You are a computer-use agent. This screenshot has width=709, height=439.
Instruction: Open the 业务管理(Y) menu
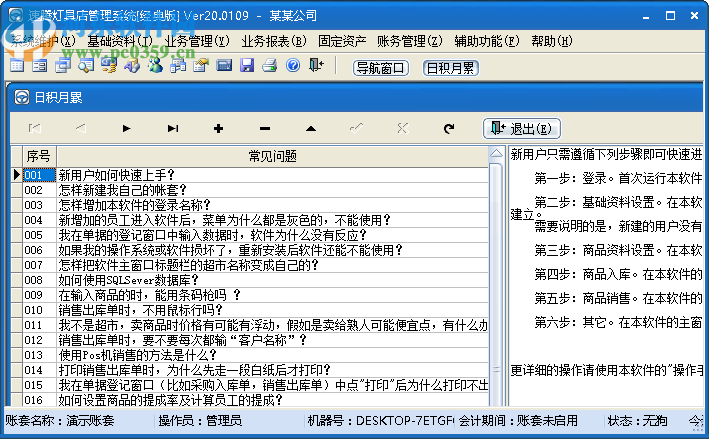pyautogui.click(x=197, y=41)
